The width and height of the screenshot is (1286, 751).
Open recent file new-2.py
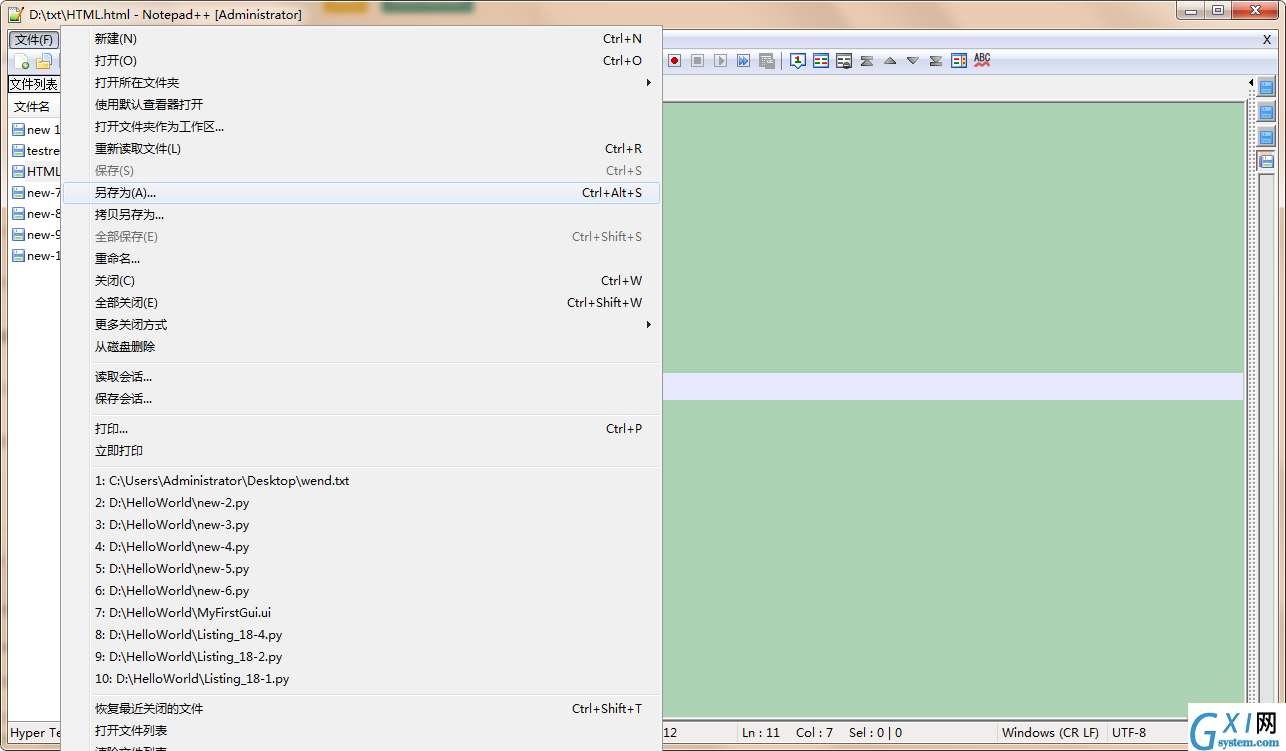[x=361, y=503]
